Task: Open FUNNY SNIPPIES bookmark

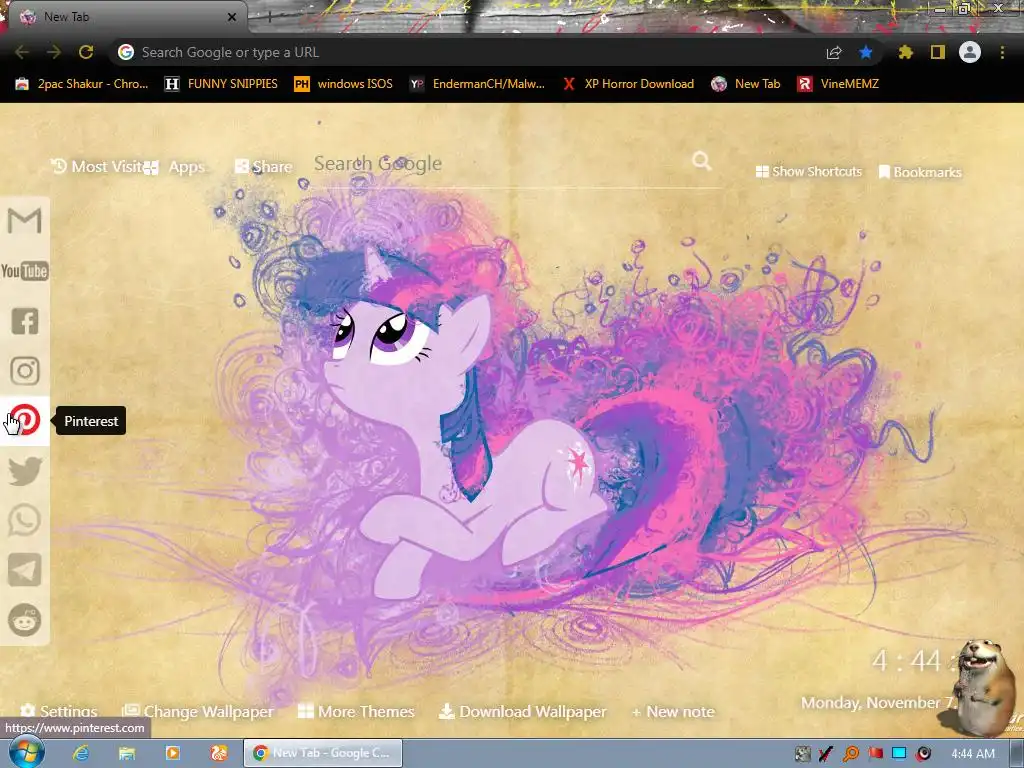Action: [221, 84]
